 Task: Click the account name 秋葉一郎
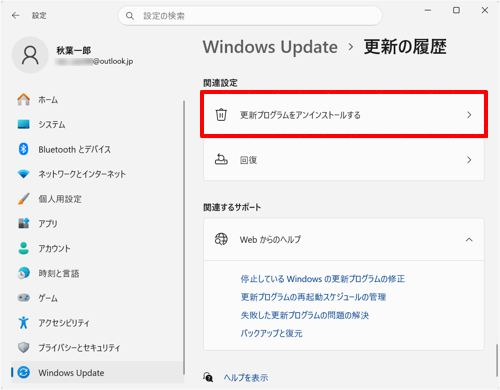coord(73,50)
